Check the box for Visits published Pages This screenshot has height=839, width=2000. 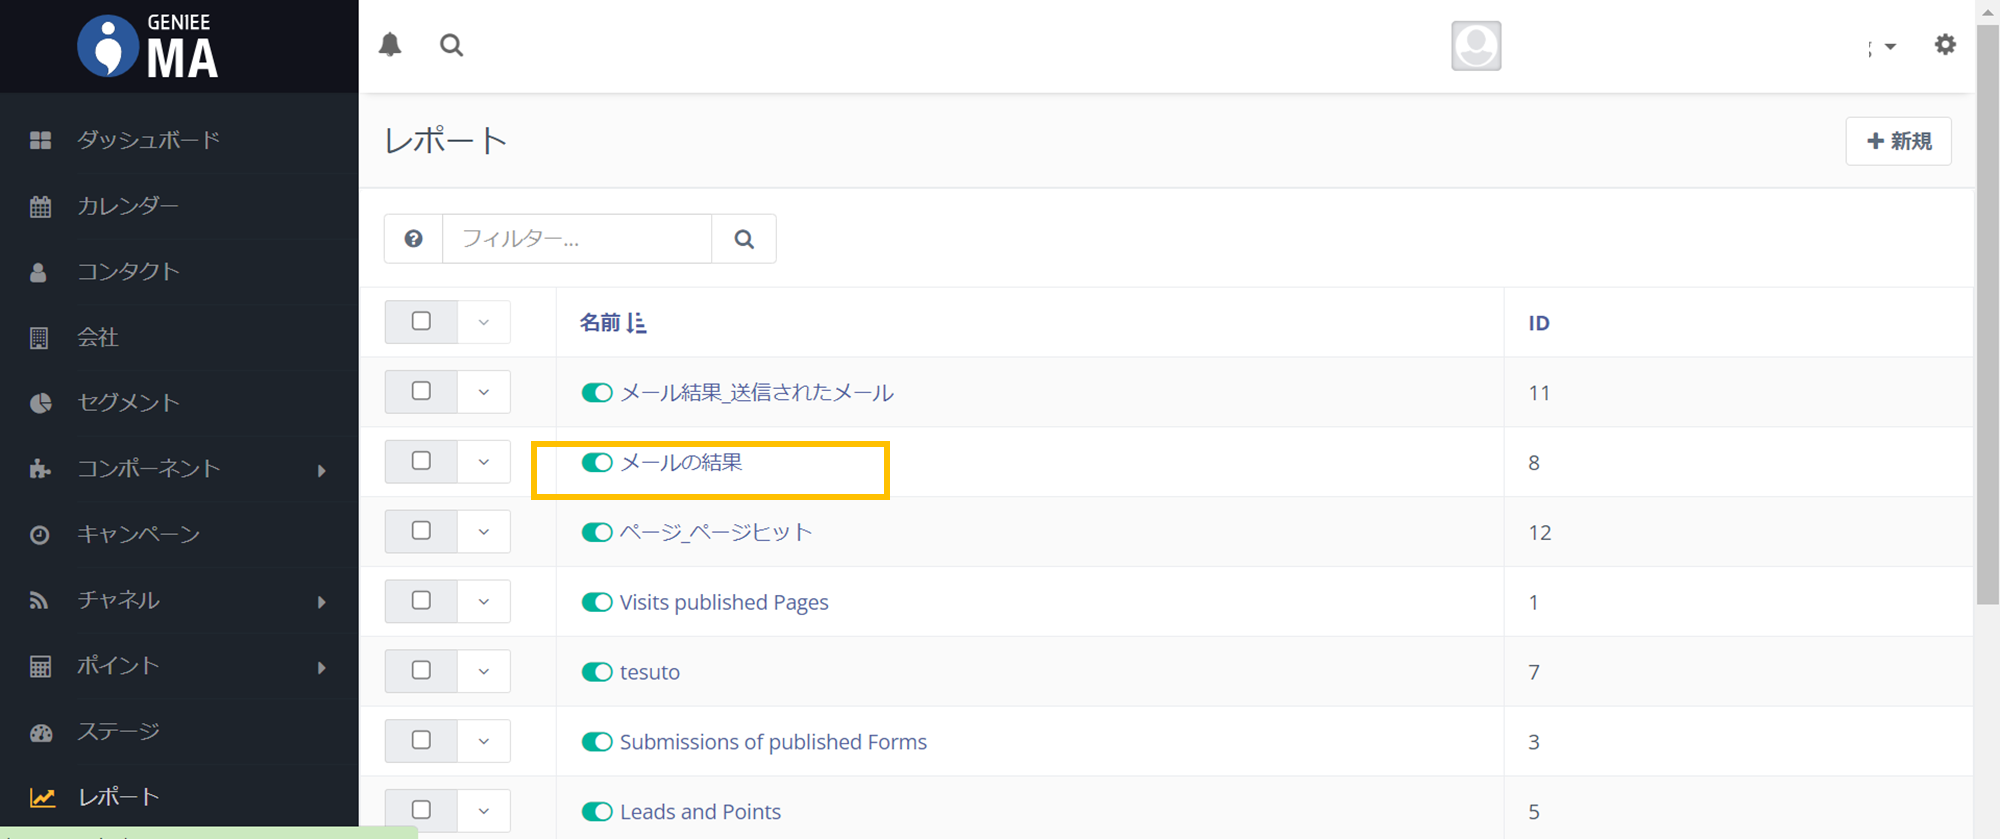(421, 601)
